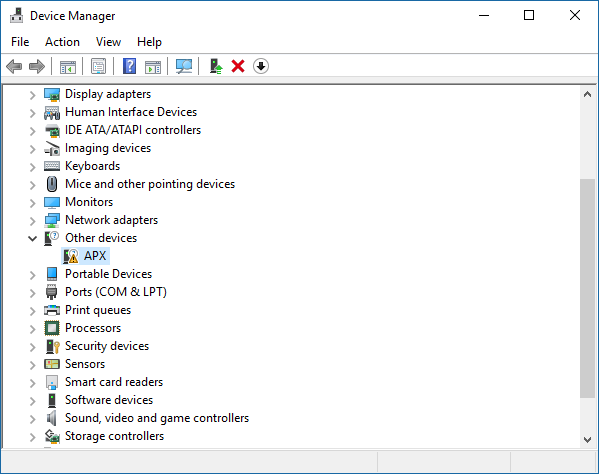Click the Back arrow toolbar icon

coord(14,66)
